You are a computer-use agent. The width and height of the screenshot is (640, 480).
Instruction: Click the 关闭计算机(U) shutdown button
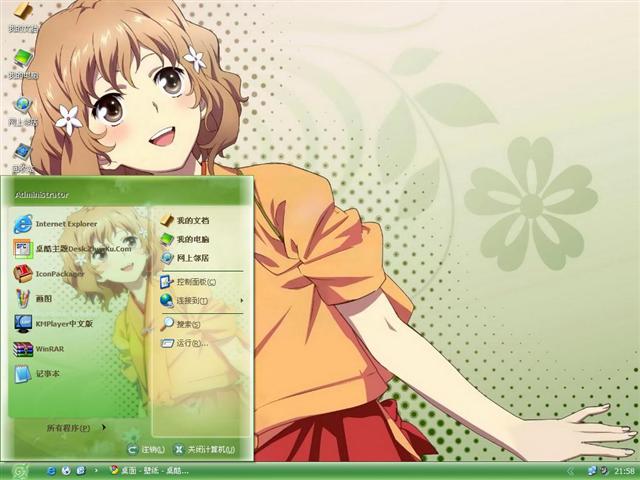click(204, 450)
